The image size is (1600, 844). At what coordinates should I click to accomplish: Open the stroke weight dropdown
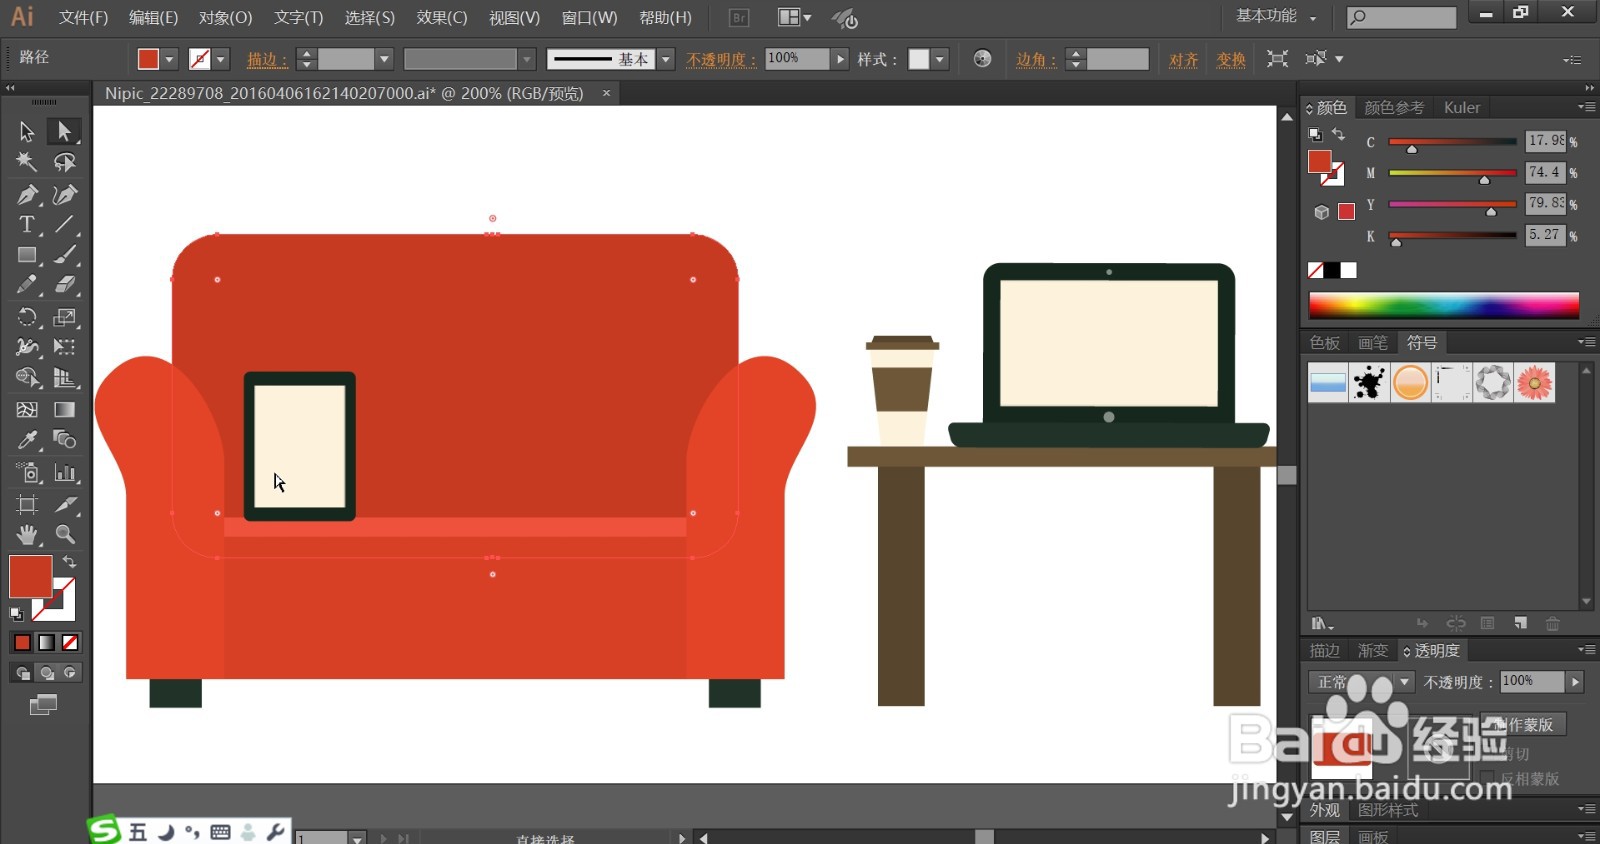[x=384, y=59]
